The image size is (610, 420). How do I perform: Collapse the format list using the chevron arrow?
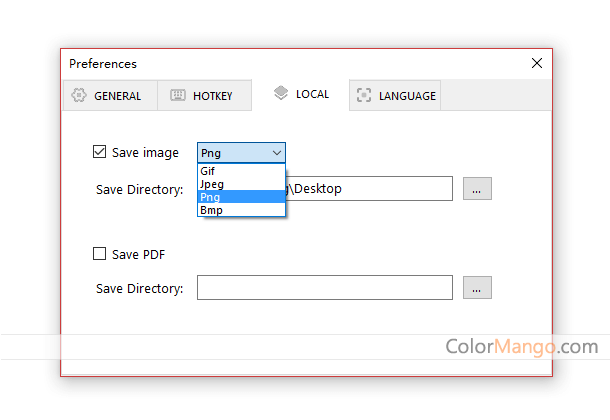coord(276,153)
